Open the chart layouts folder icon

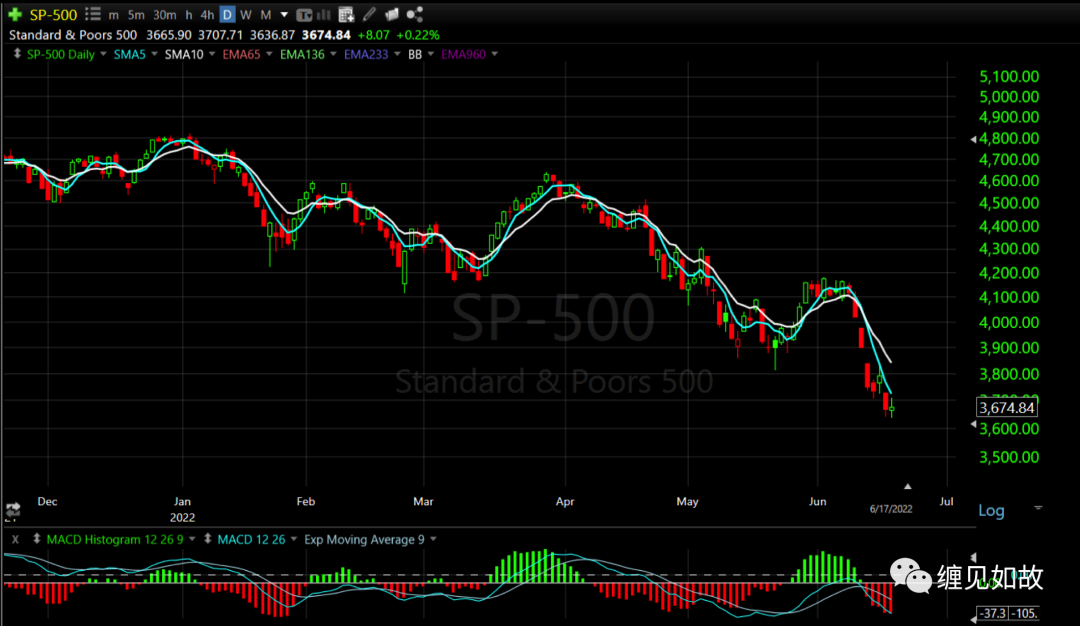pos(392,14)
